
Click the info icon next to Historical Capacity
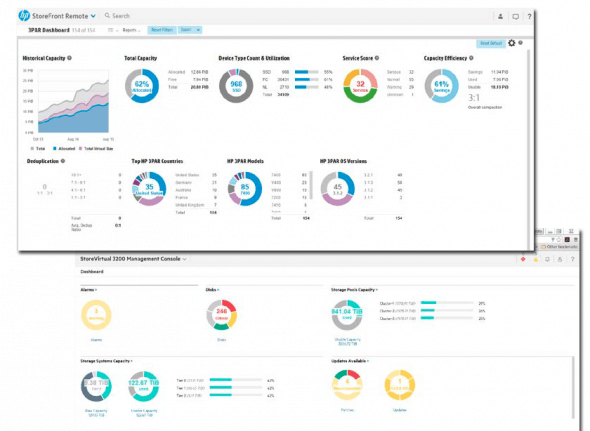(x=69, y=58)
